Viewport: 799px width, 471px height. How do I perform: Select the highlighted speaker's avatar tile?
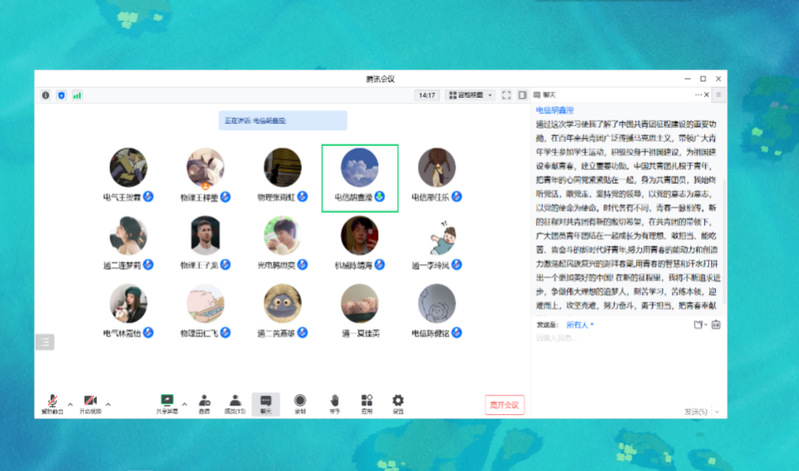point(360,166)
